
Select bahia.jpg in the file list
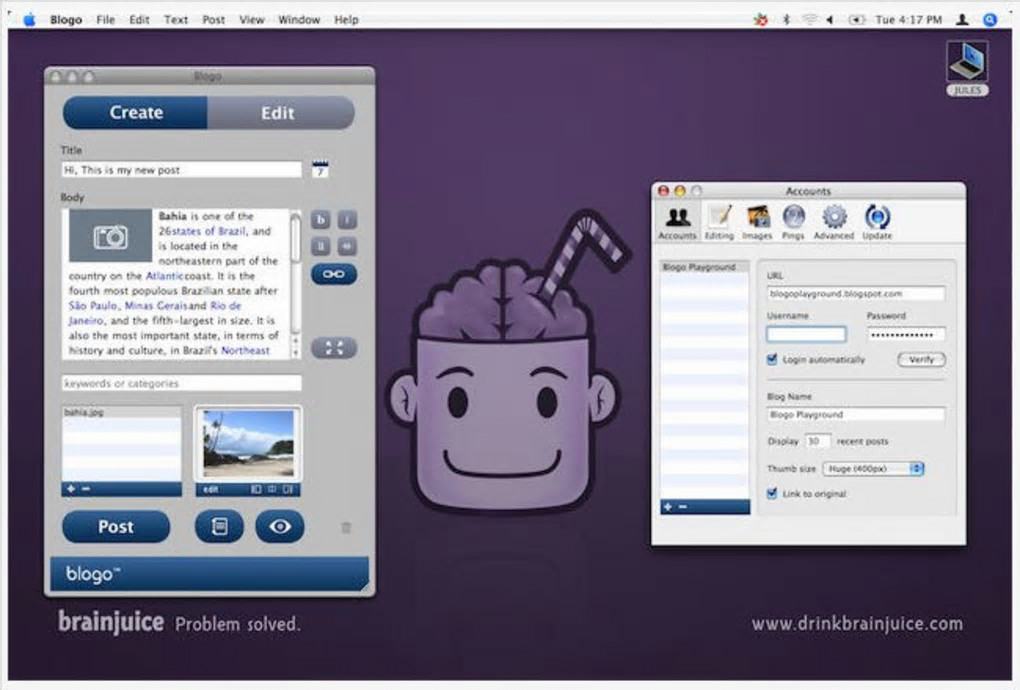pos(122,412)
